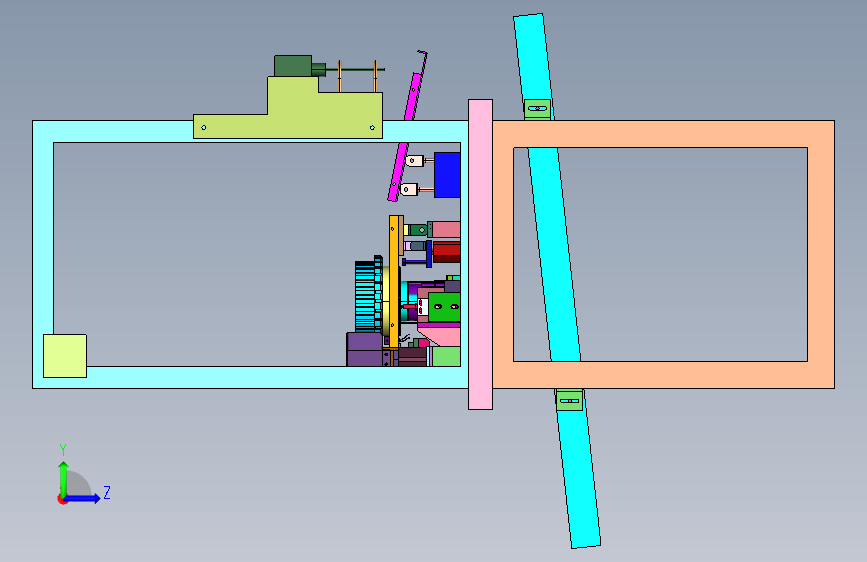Select the yellow-green stepped mounting plate
Image resolution: width=867 pixels, height=562 pixels.
(310, 116)
